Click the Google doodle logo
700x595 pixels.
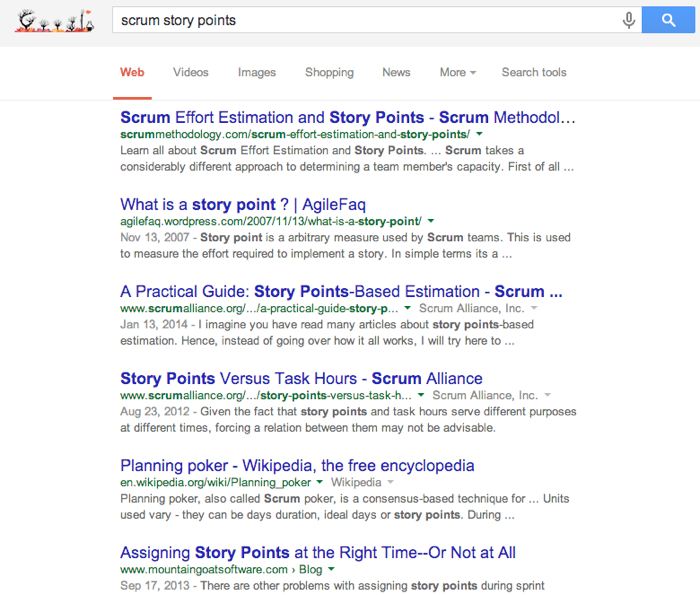54,21
